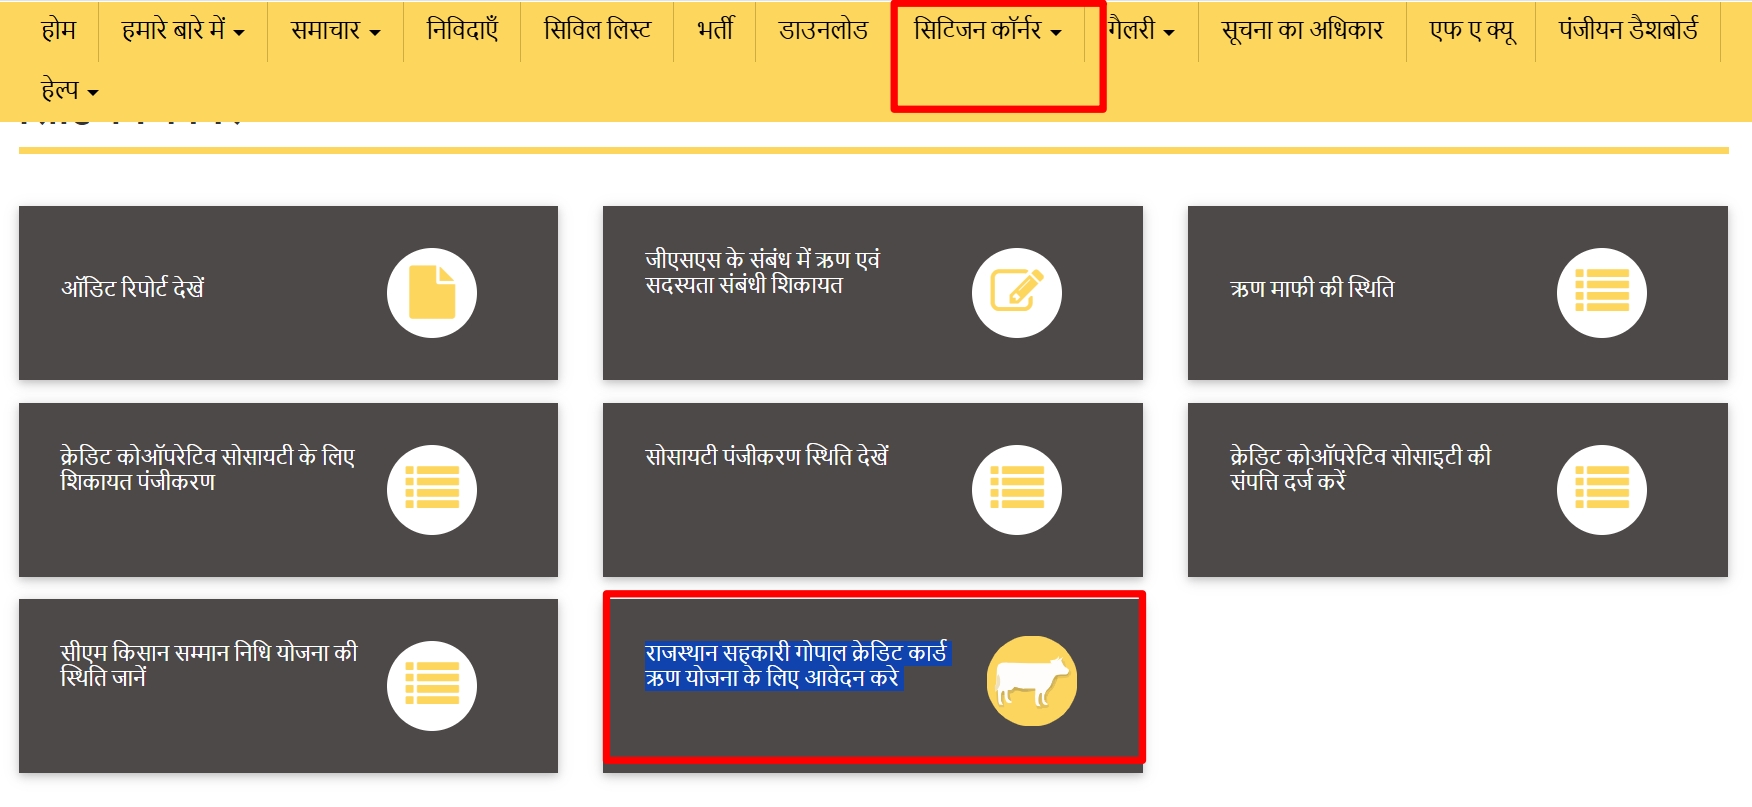Screen dimensions: 1752x807
Task: Open the हमारे बारे में dropdown
Action: [x=183, y=31]
